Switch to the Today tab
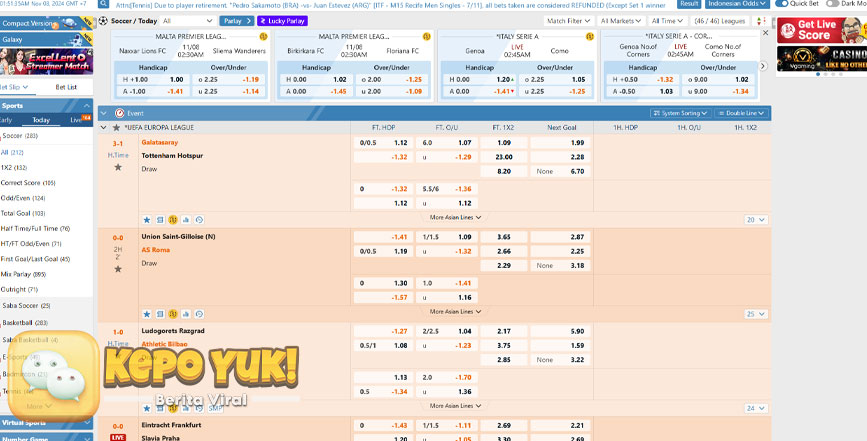Screen dimensions: 867x441 point(41,120)
